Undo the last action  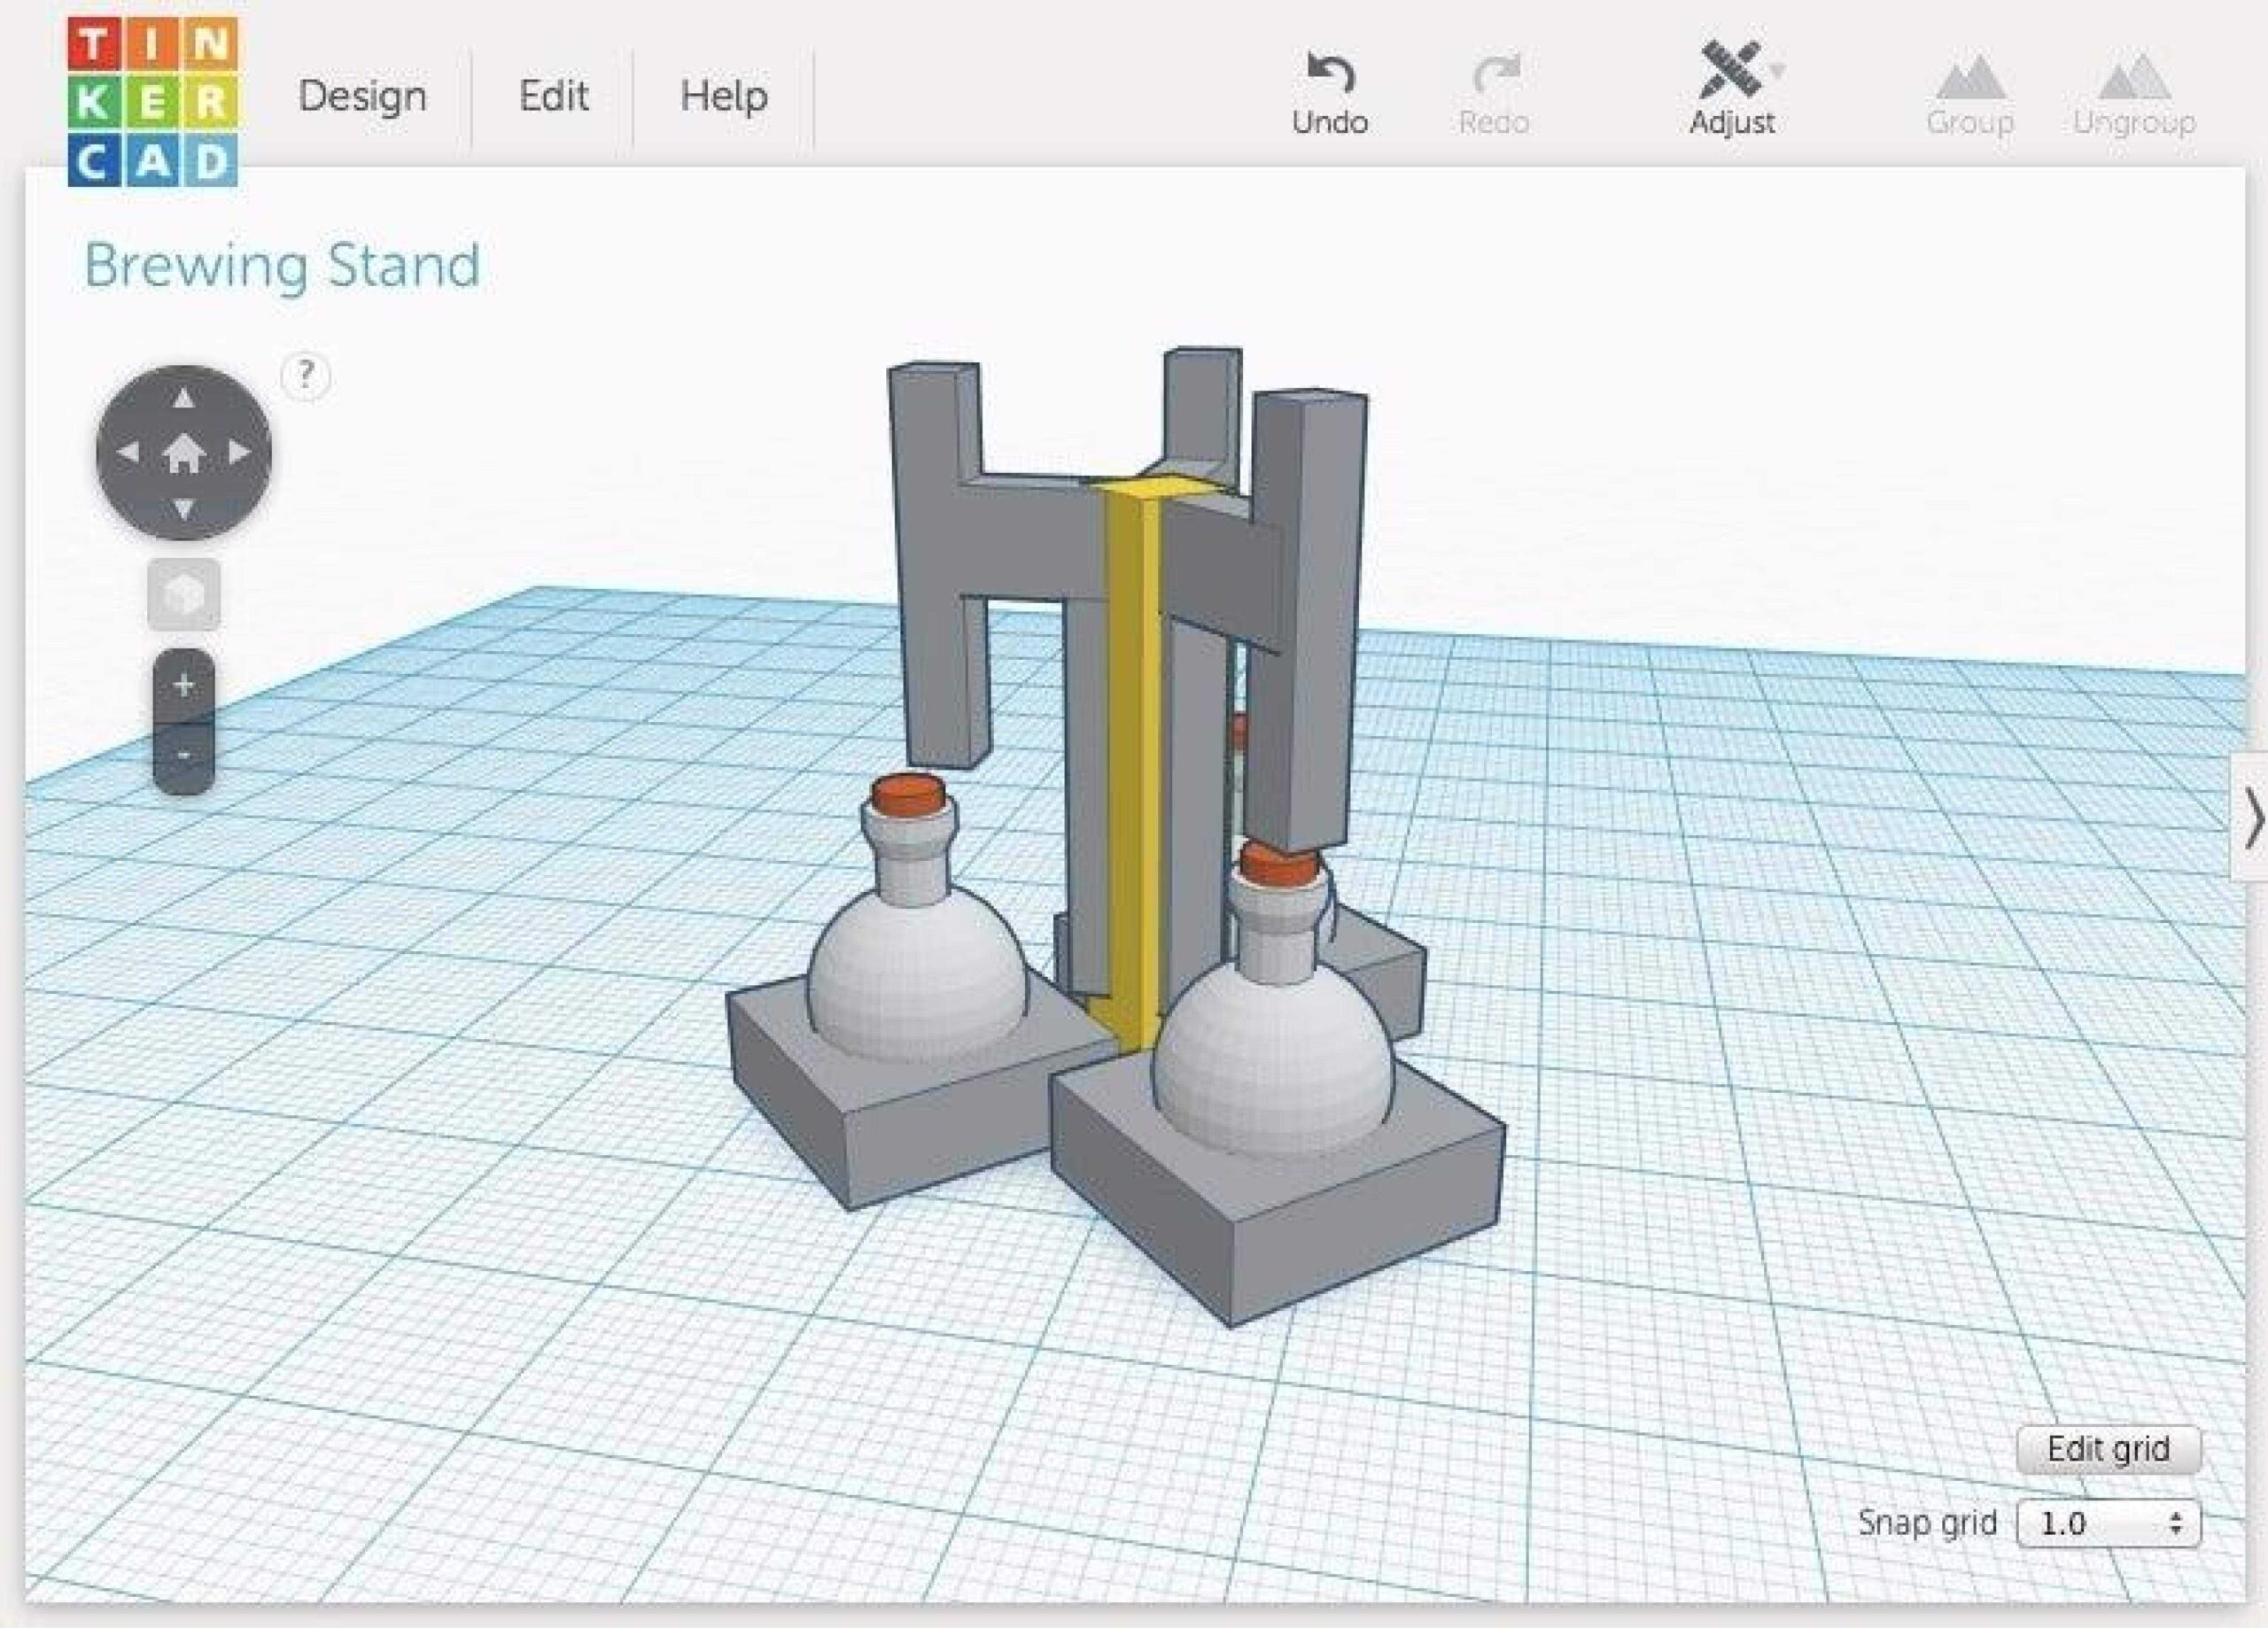point(1329,94)
